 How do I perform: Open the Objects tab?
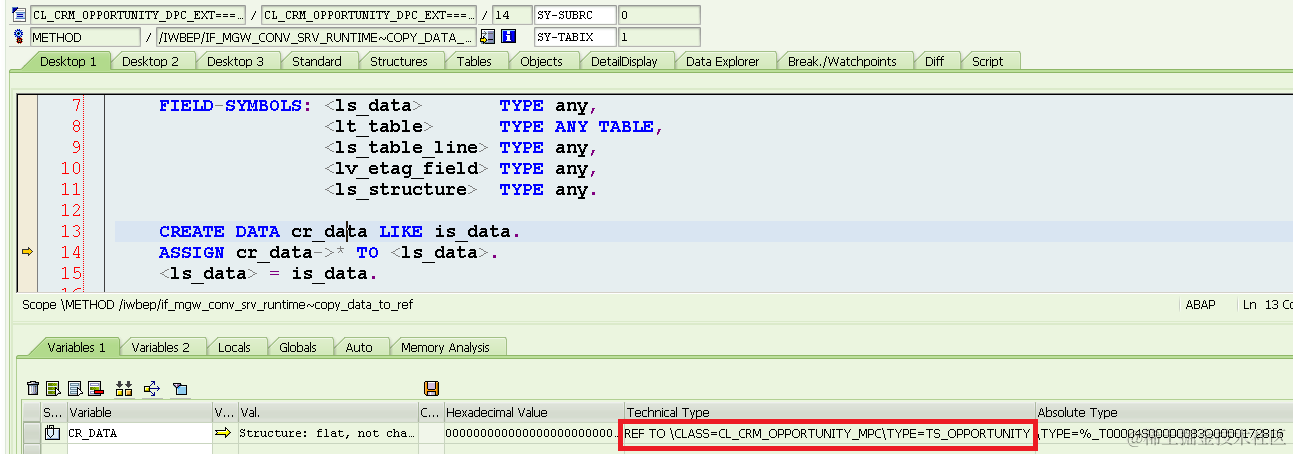coord(541,61)
